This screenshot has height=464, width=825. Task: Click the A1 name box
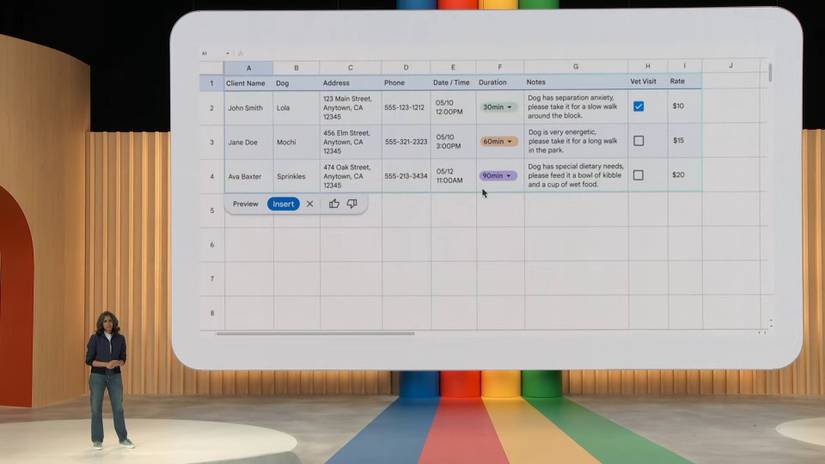pyautogui.click(x=205, y=53)
